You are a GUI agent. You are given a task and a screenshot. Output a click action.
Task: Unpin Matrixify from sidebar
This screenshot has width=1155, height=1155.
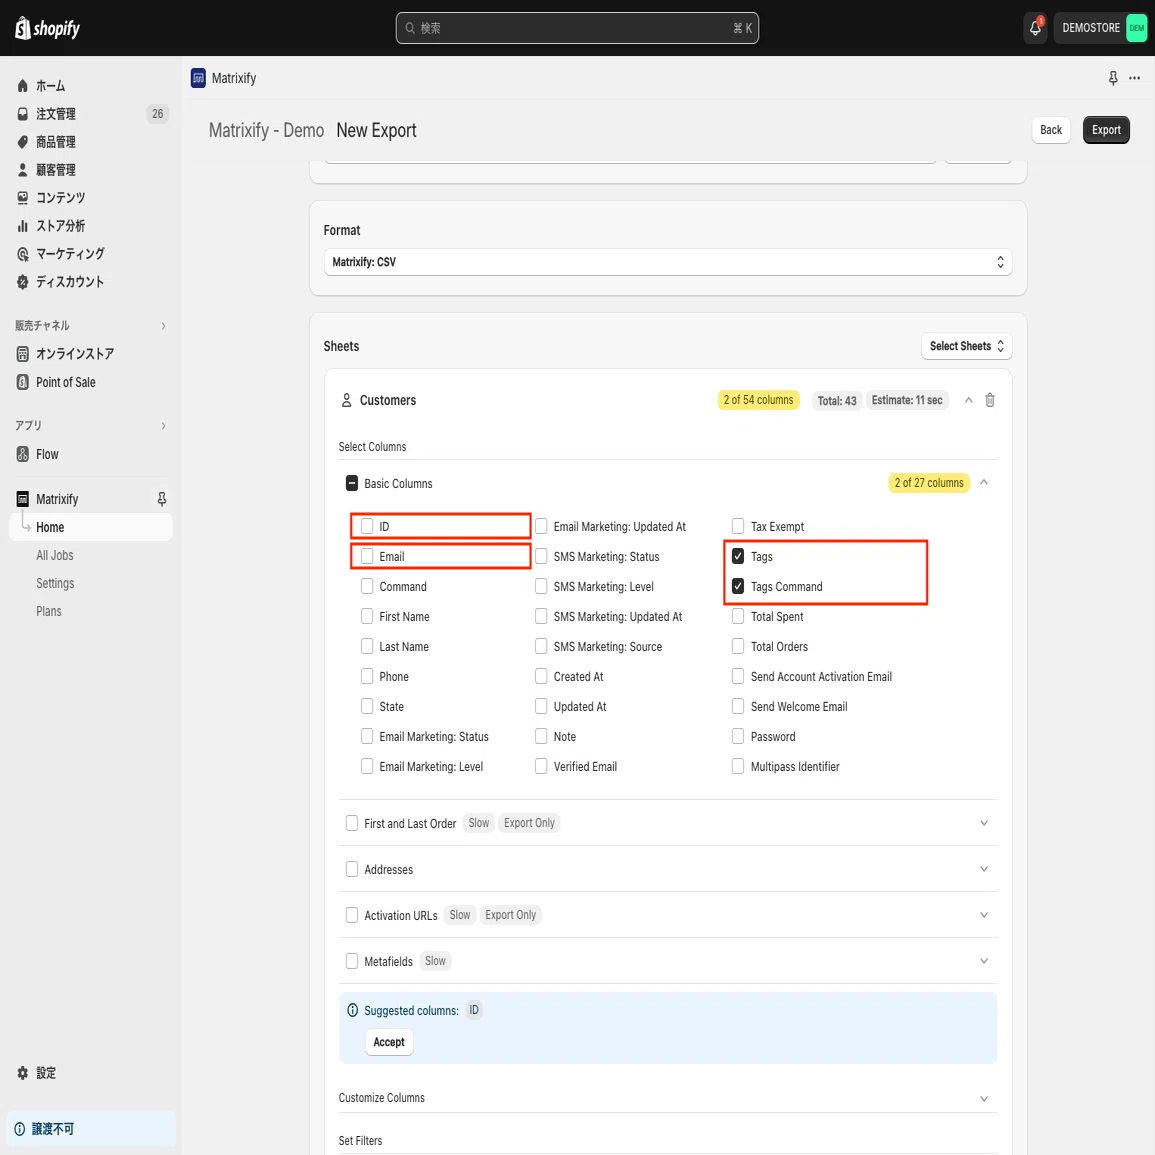click(161, 499)
